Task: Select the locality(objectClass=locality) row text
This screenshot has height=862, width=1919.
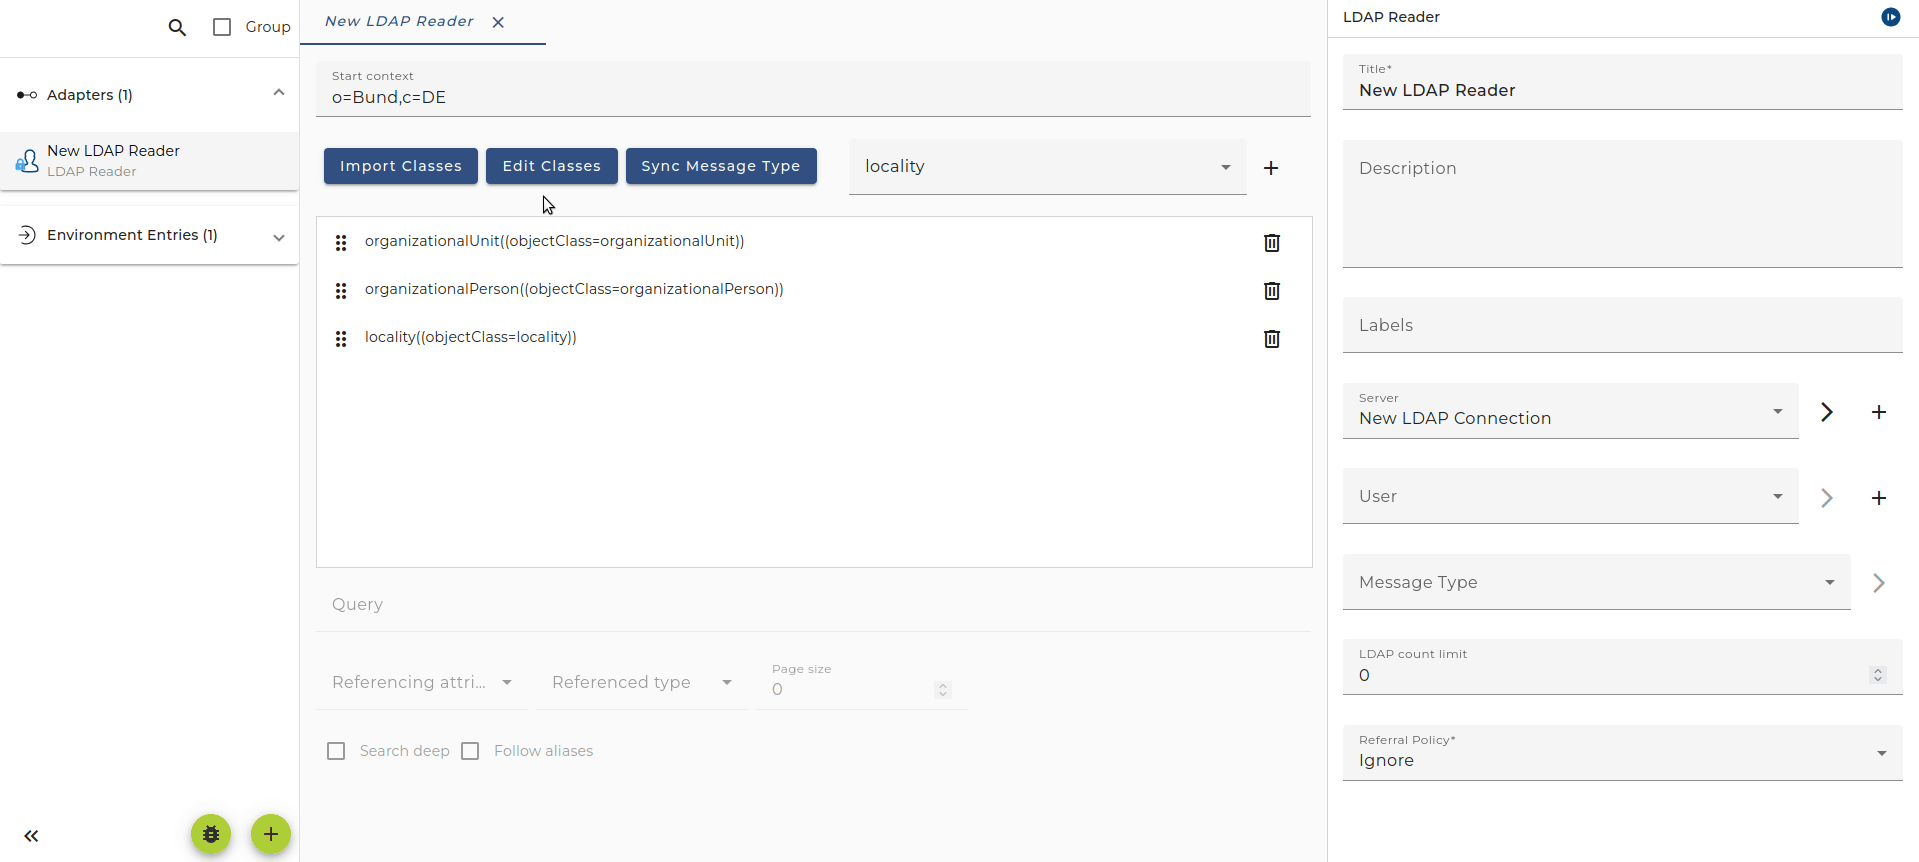Action: pos(470,337)
